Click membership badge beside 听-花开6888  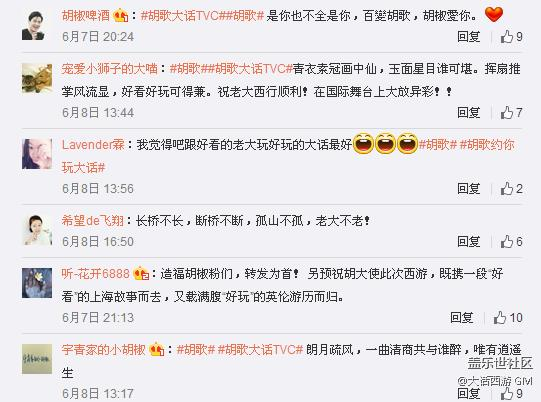point(141,274)
